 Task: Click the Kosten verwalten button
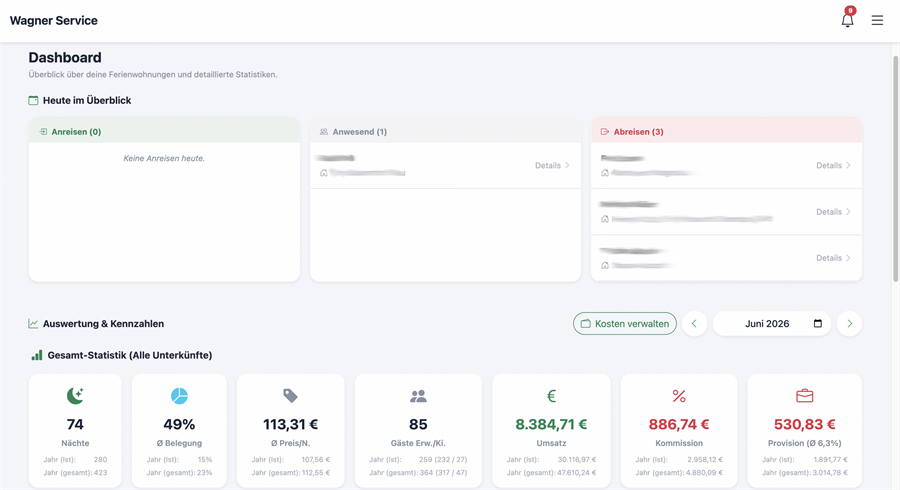point(624,324)
